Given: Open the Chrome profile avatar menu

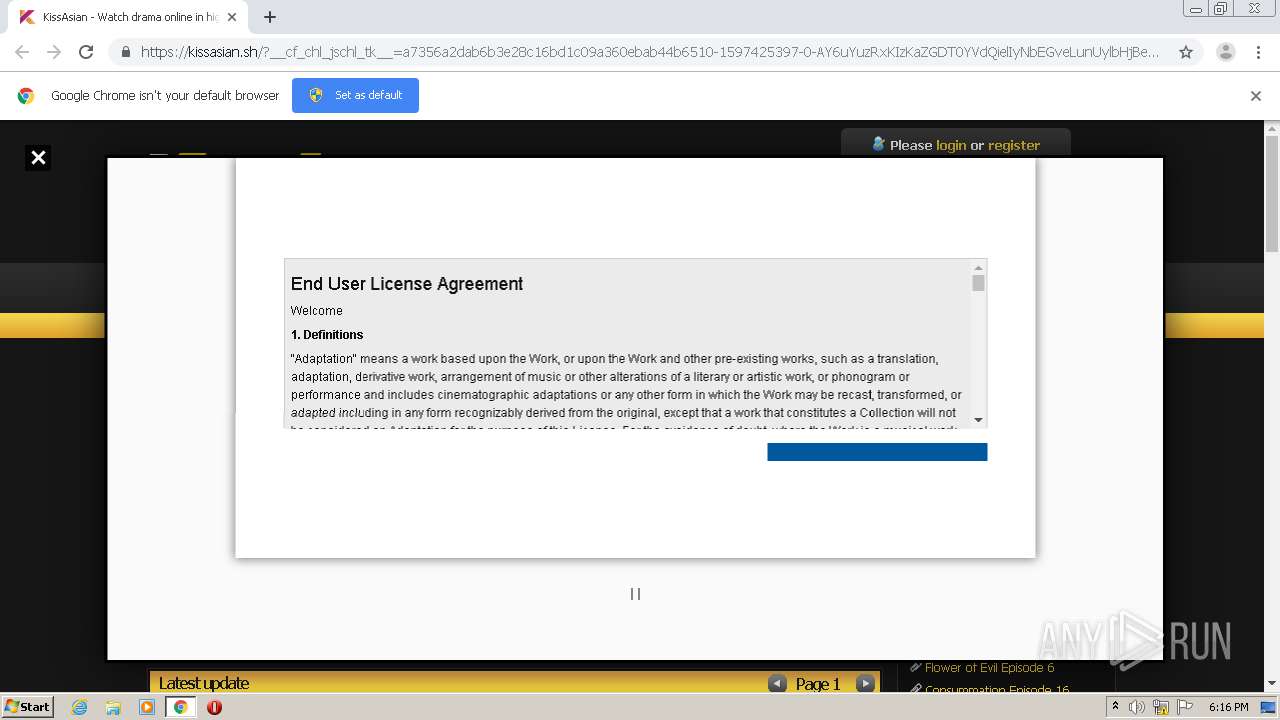Looking at the screenshot, I should click(1225, 52).
